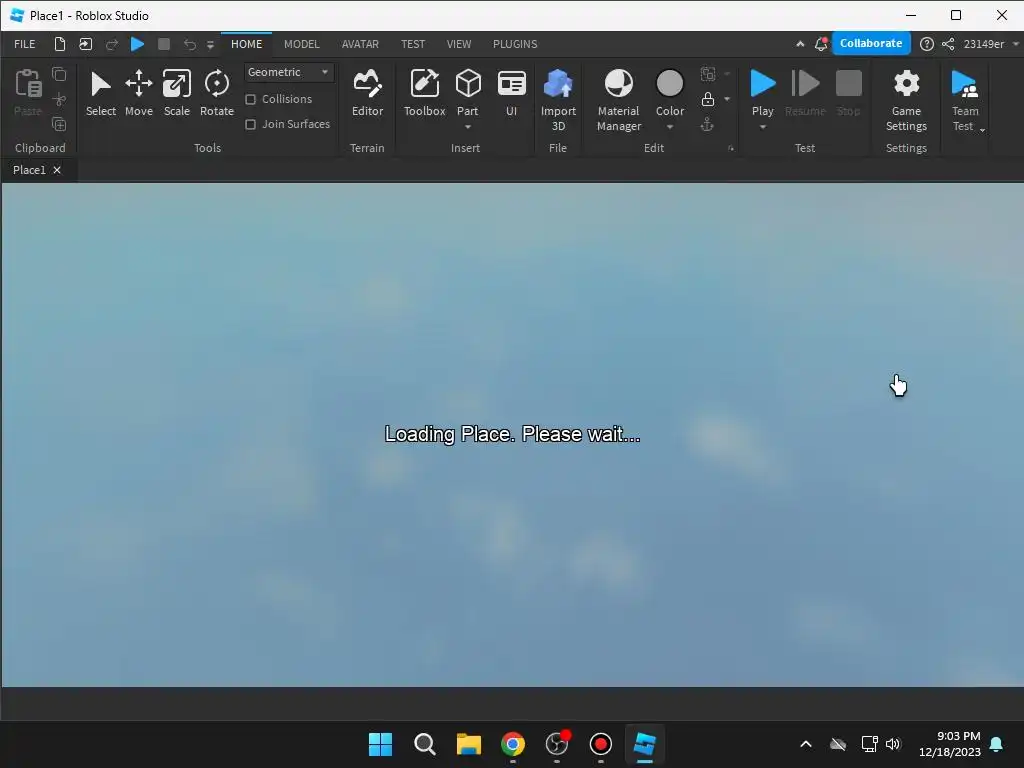Click the Collaborate button
The height and width of the screenshot is (768, 1024).
coord(871,43)
